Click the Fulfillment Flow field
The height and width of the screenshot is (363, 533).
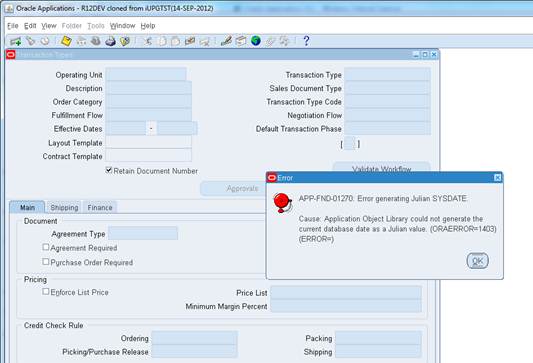pyautogui.click(x=149, y=115)
